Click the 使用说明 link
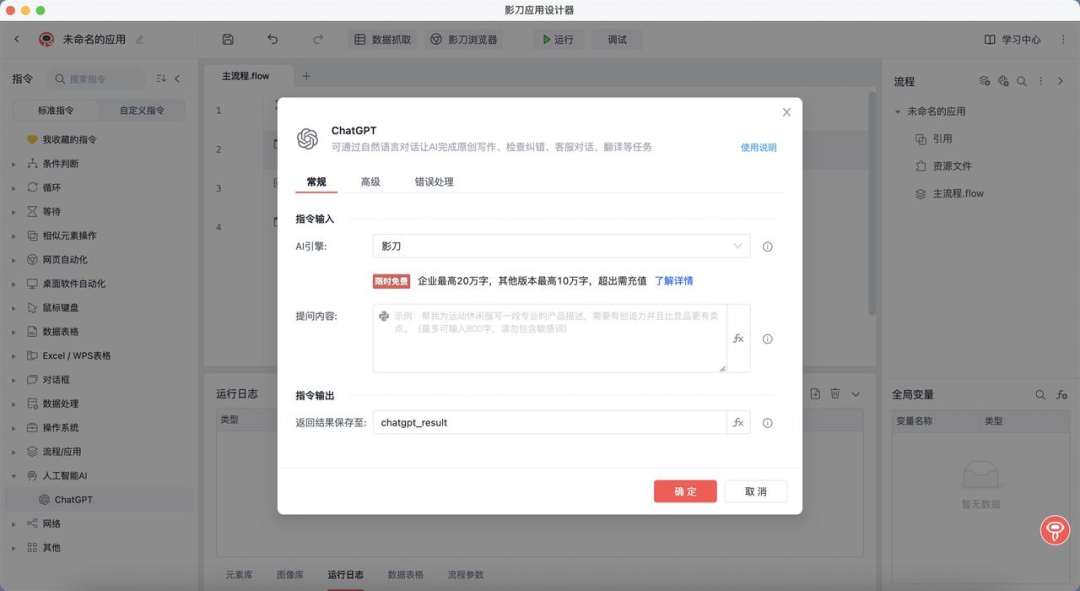The width and height of the screenshot is (1080, 591). coord(758,147)
